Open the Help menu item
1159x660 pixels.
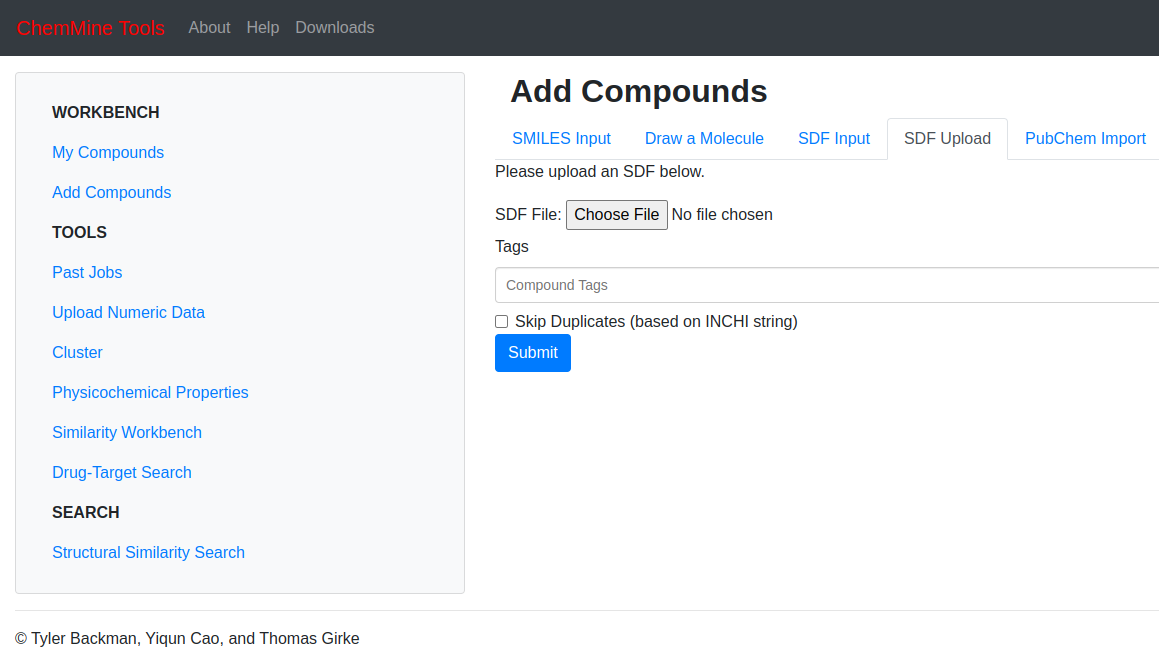pos(263,28)
